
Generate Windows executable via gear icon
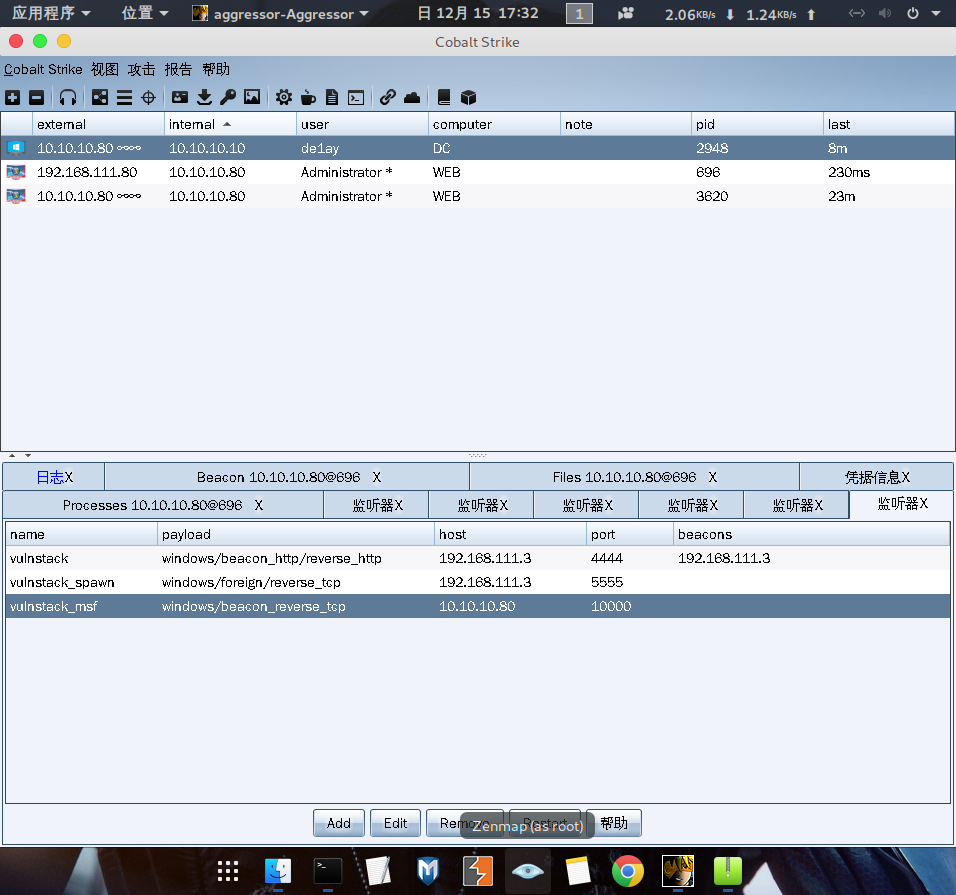(x=284, y=98)
